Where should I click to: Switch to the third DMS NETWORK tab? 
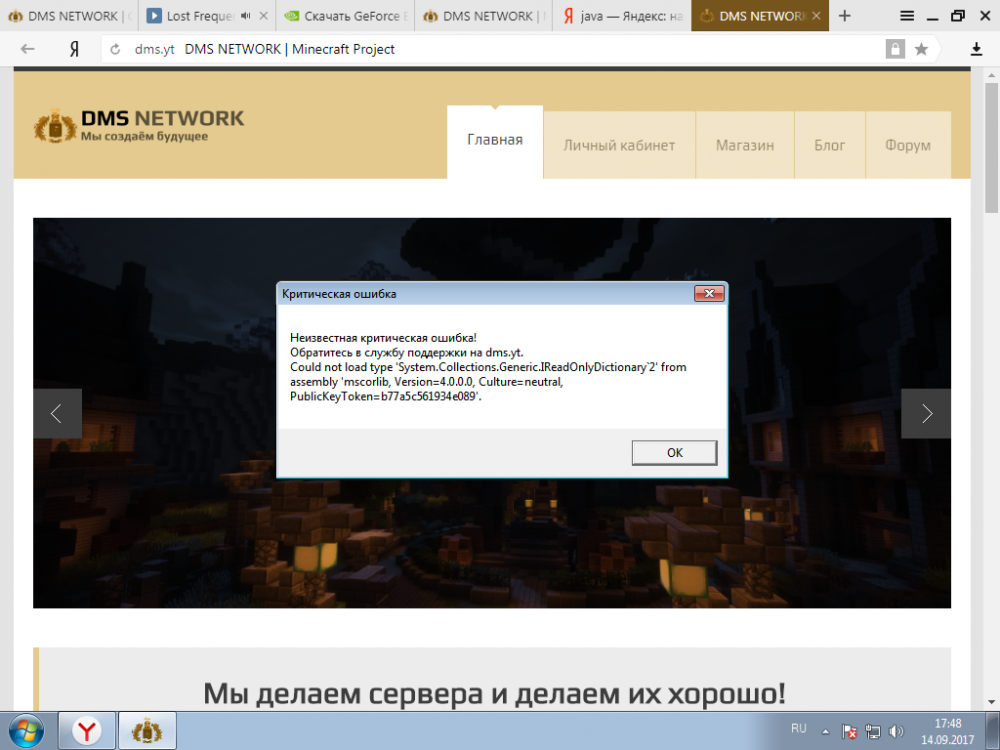pos(483,16)
